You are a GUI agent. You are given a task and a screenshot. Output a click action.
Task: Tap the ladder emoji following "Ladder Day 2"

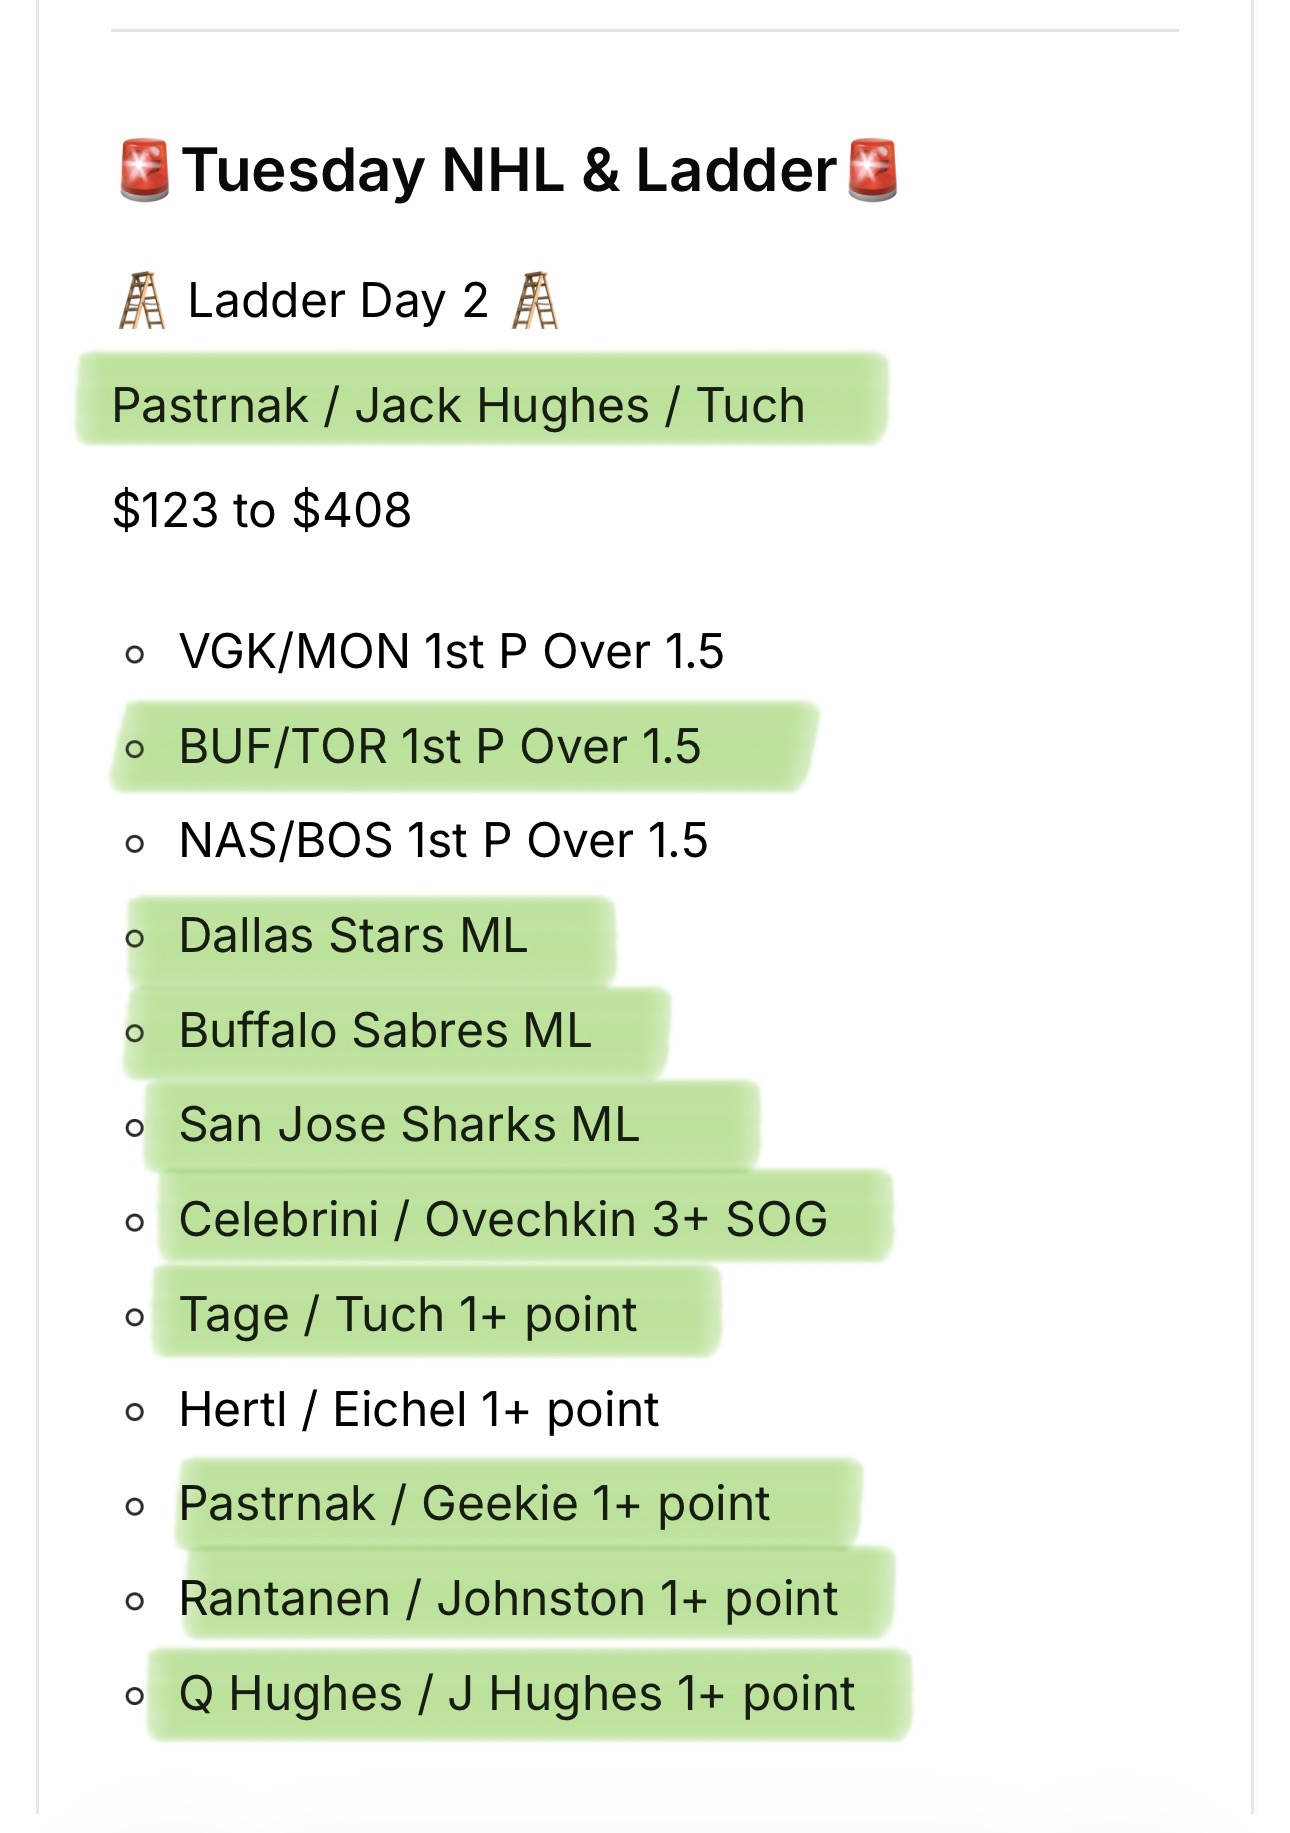coord(535,301)
